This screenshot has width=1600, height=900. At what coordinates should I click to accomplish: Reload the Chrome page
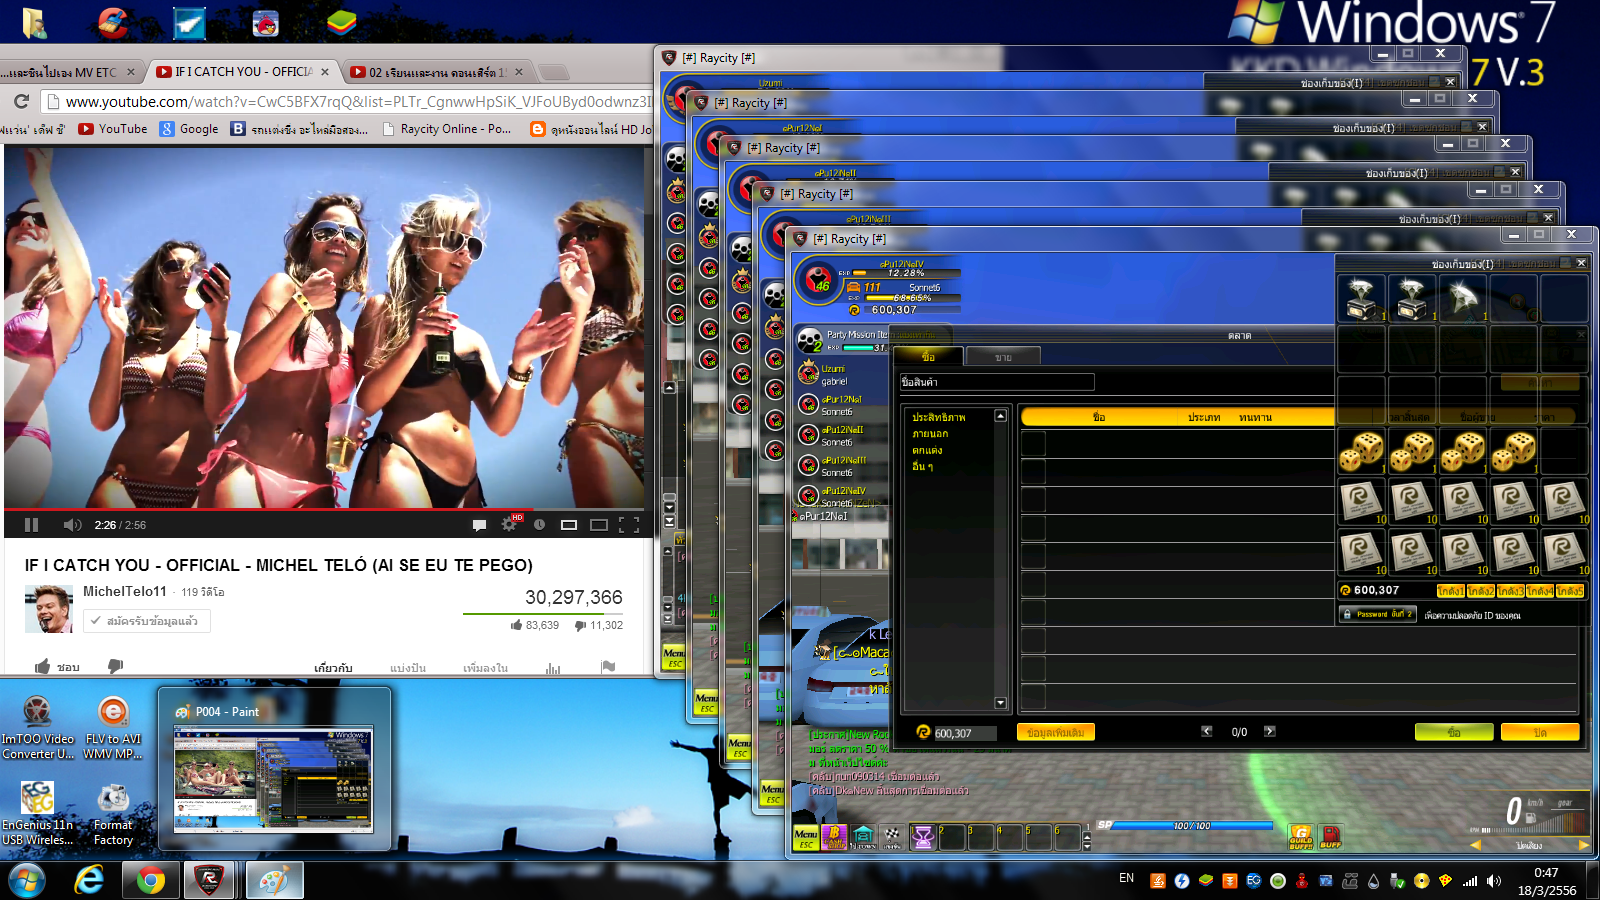point(21,101)
